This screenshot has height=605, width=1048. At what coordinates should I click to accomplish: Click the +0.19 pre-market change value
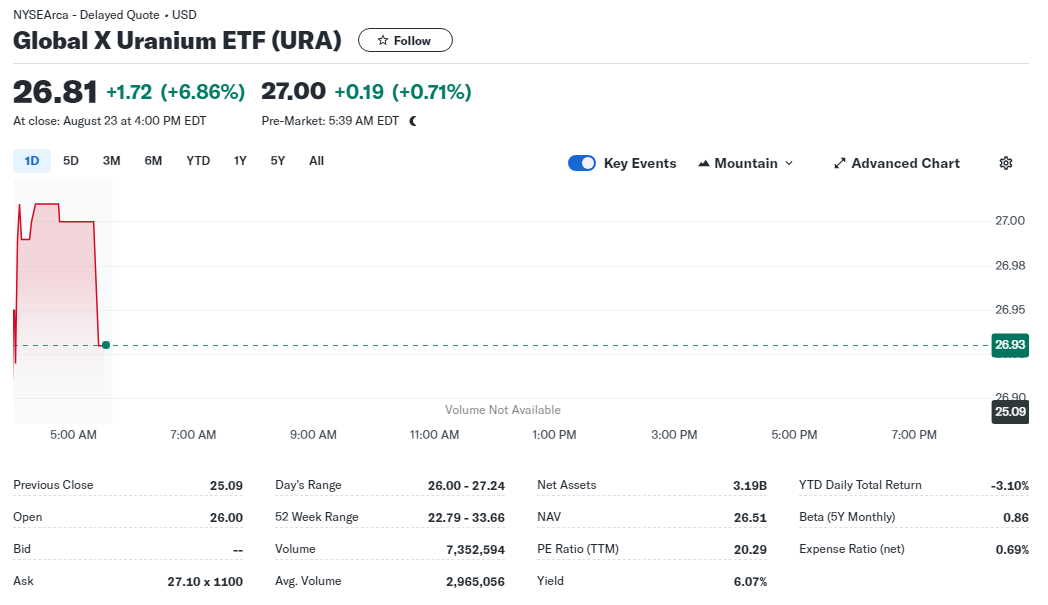pos(359,92)
